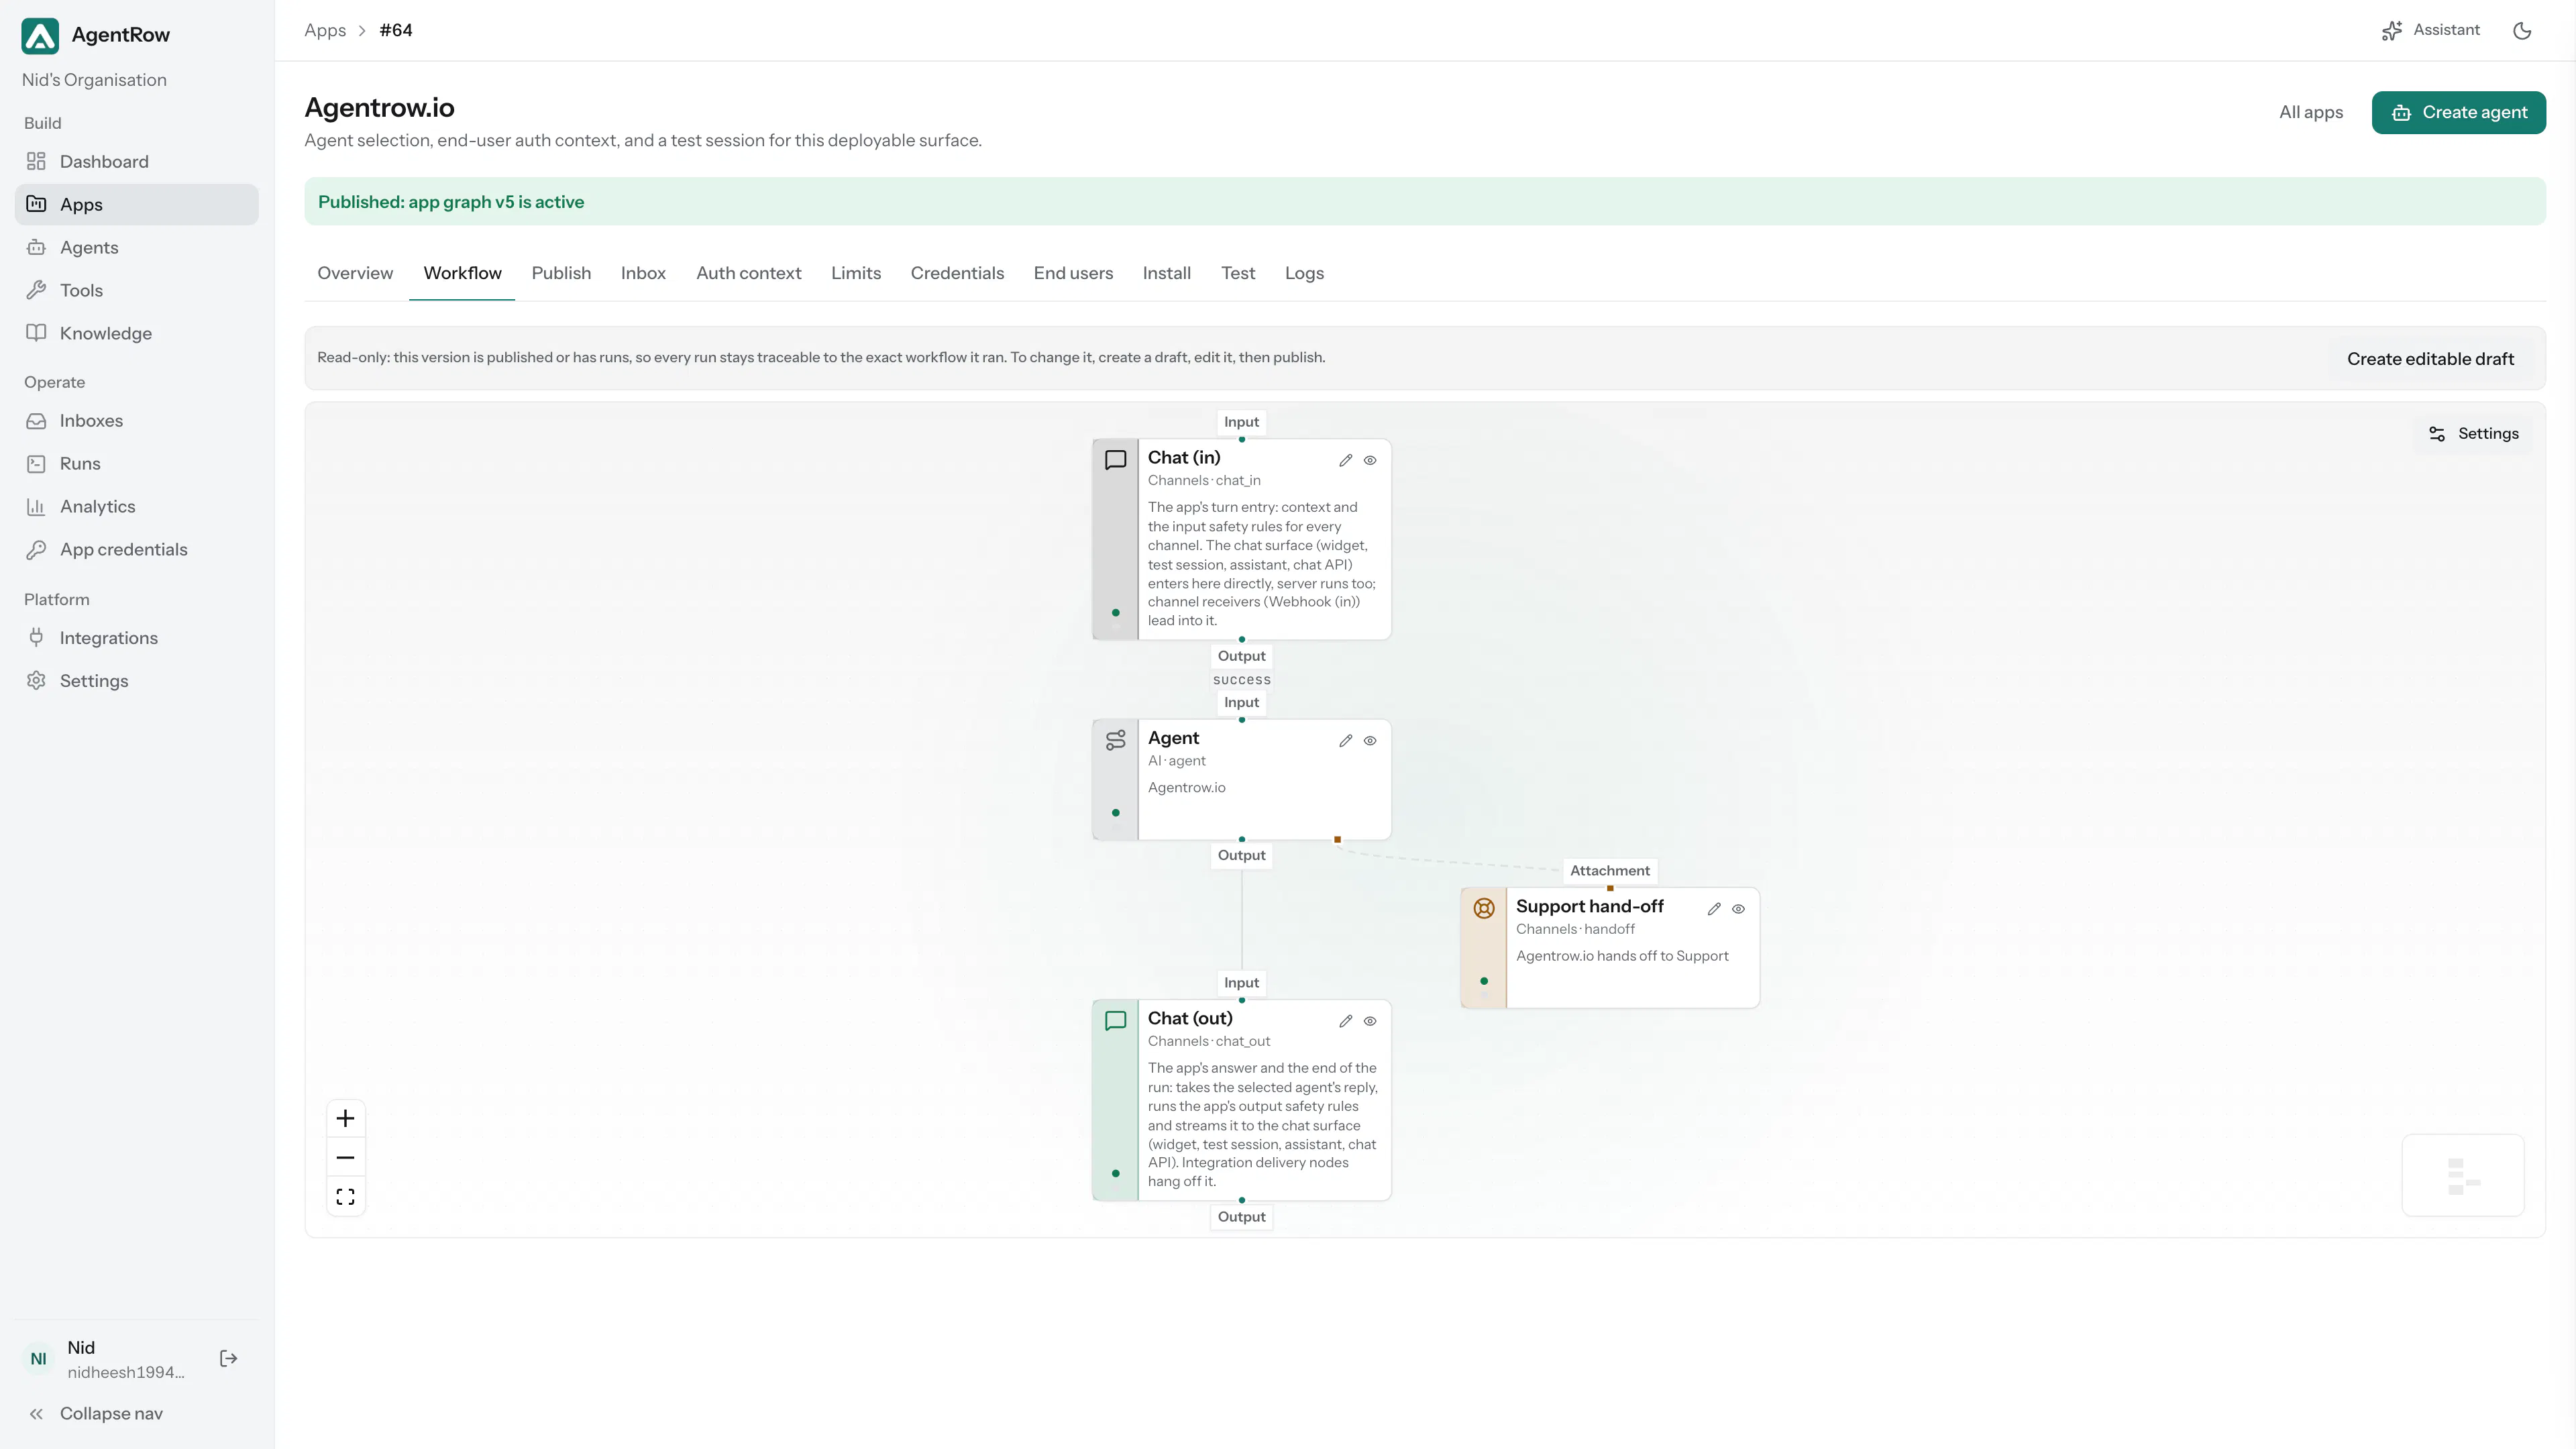Open the Test tab
Screen dimensions: 2576x1449
coord(1238,274)
